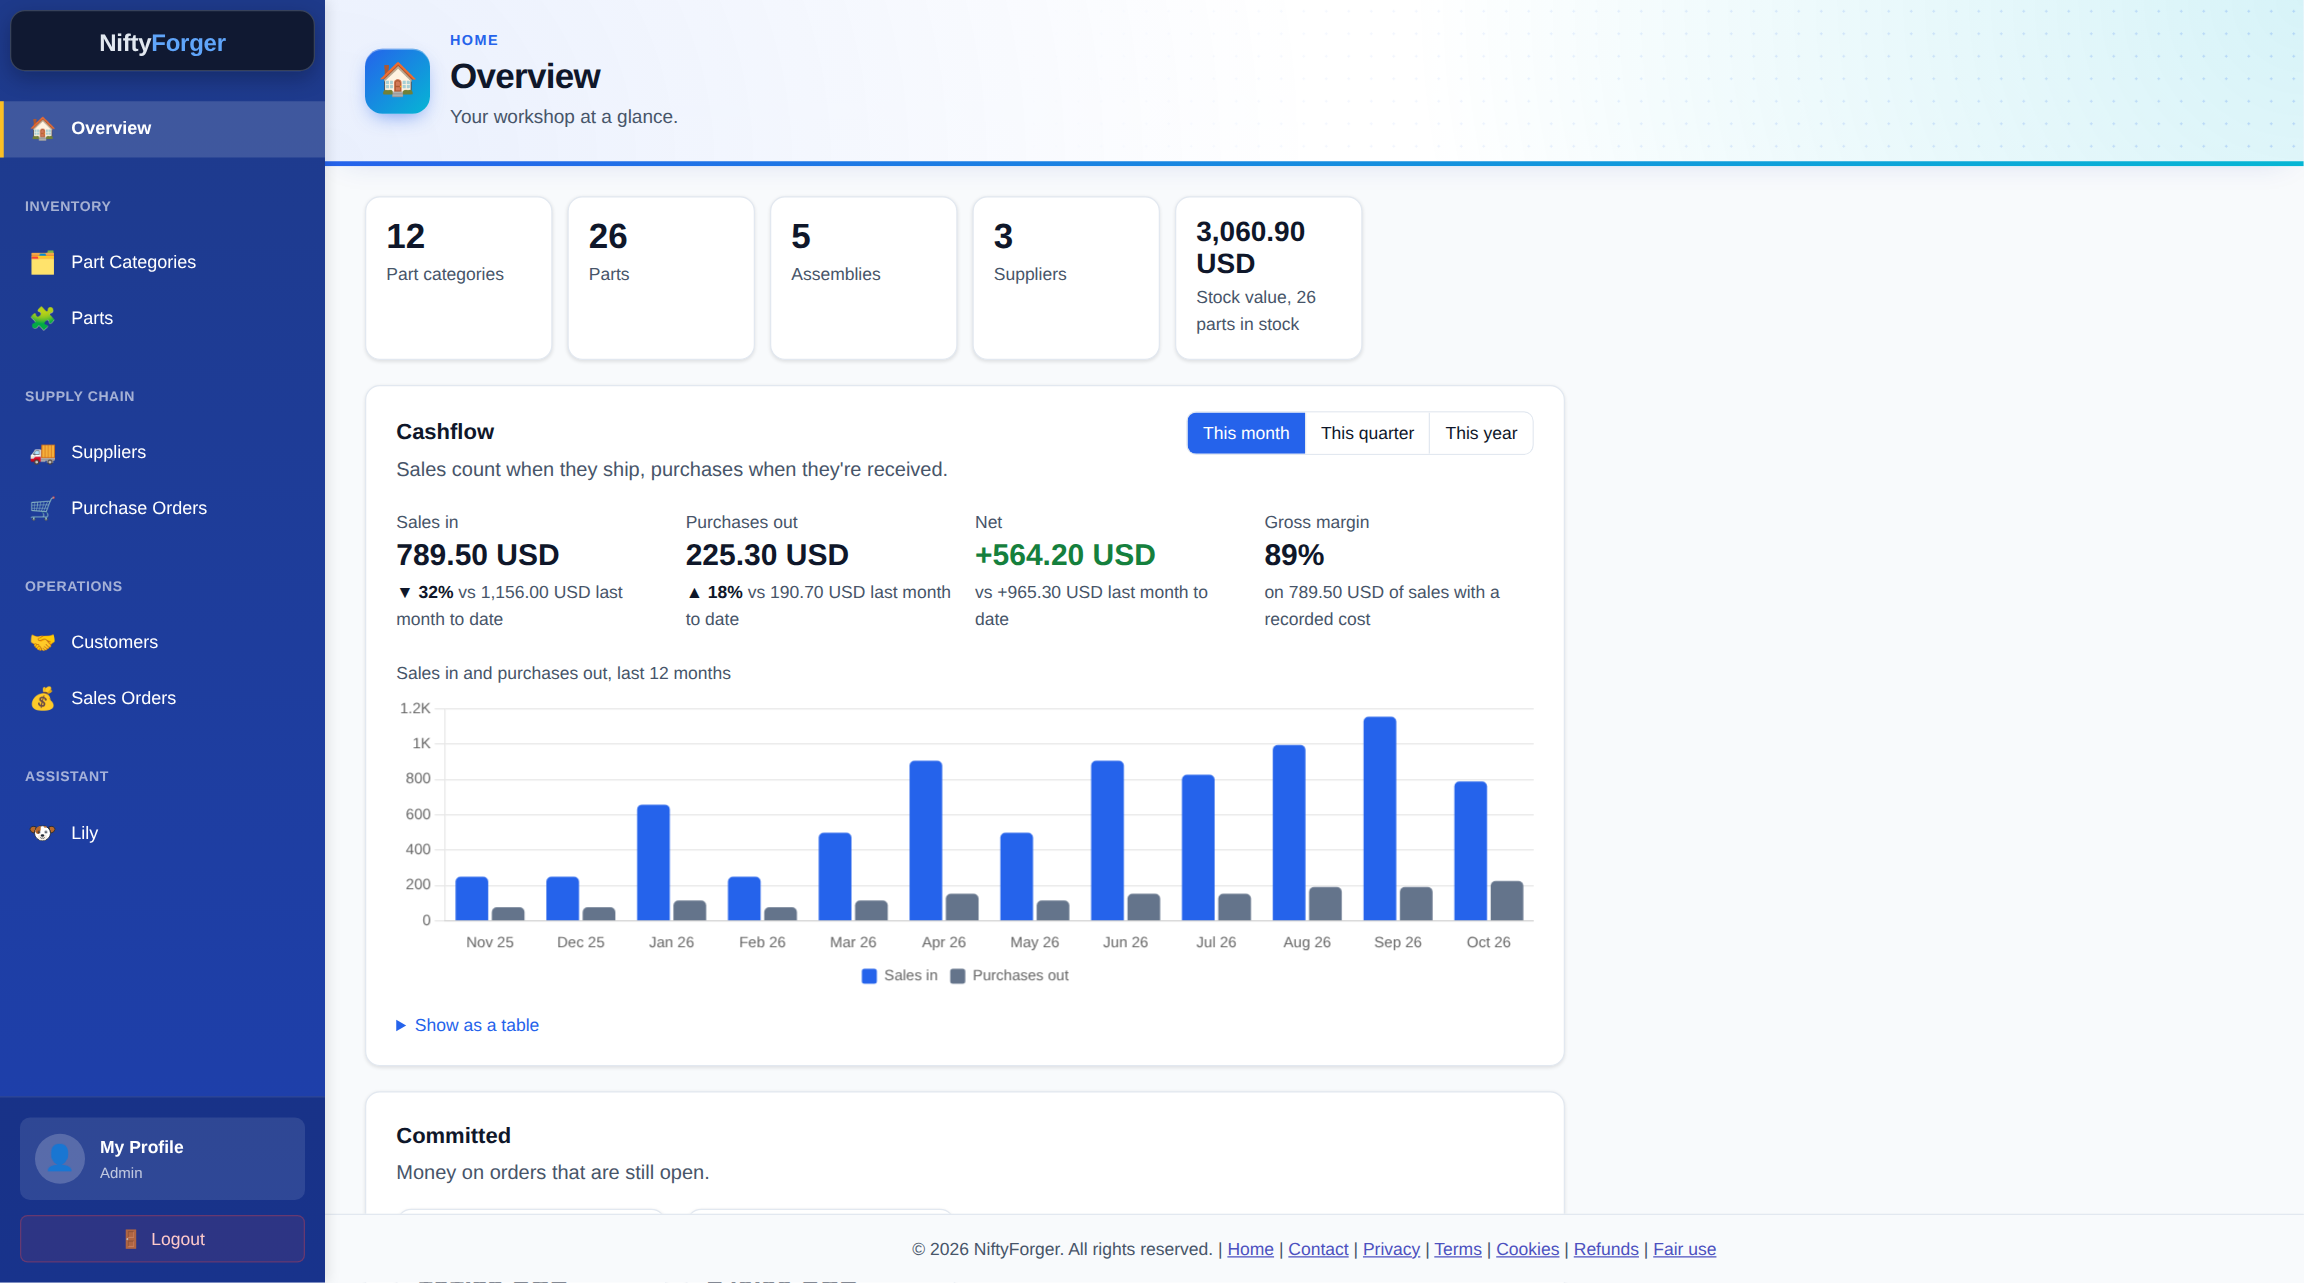Viewport: 2304px width, 1283px height.
Task: Open Part Categories from sidebar
Action: click(162, 262)
